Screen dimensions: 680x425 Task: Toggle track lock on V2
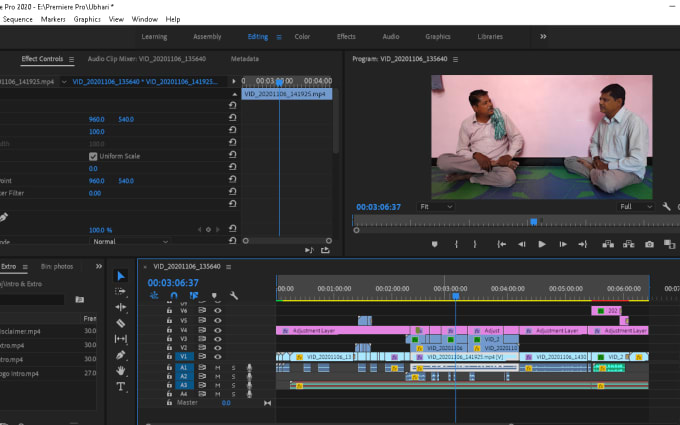point(169,347)
